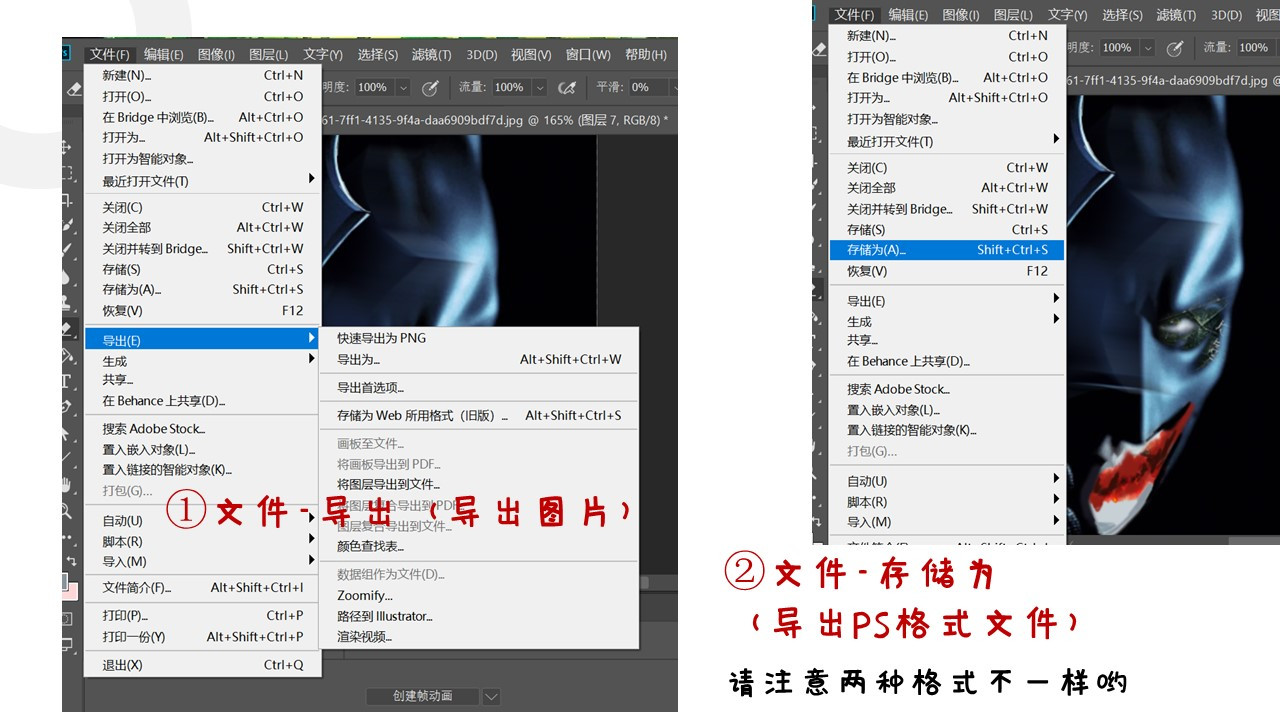Choose 快速导出为 PNG in export submenu

tap(381, 338)
